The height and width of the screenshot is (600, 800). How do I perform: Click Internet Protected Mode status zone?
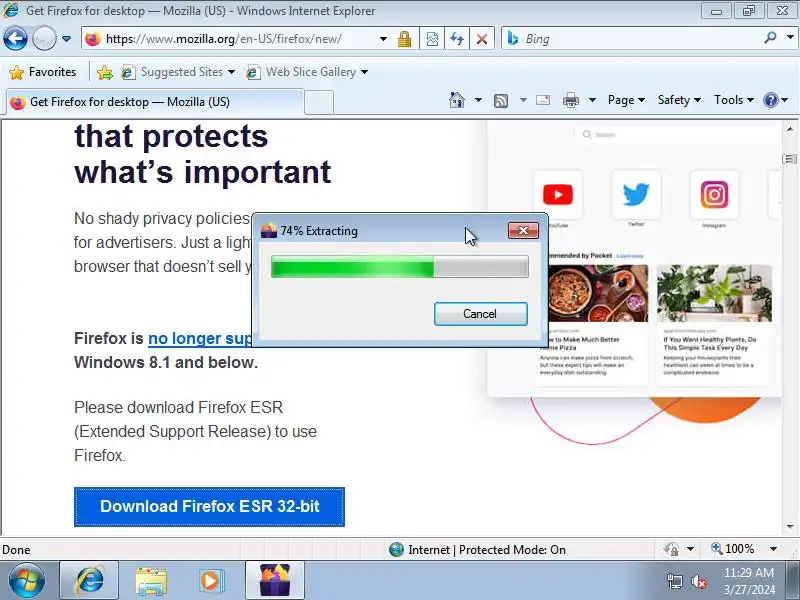click(477, 549)
